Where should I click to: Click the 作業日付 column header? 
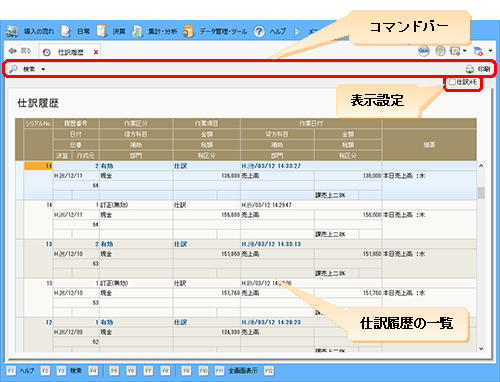point(311,123)
